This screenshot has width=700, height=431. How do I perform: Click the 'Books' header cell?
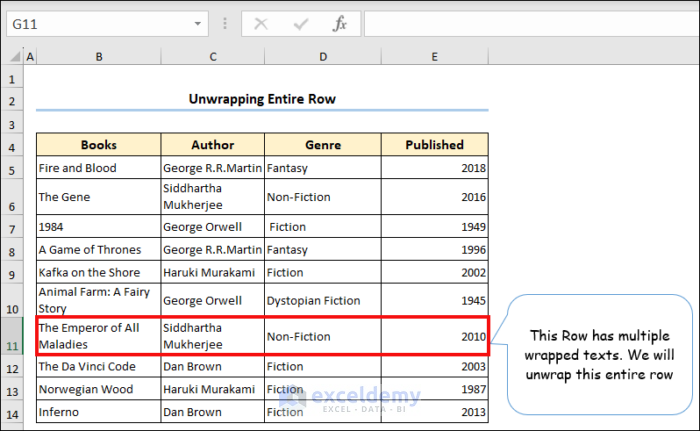98,145
